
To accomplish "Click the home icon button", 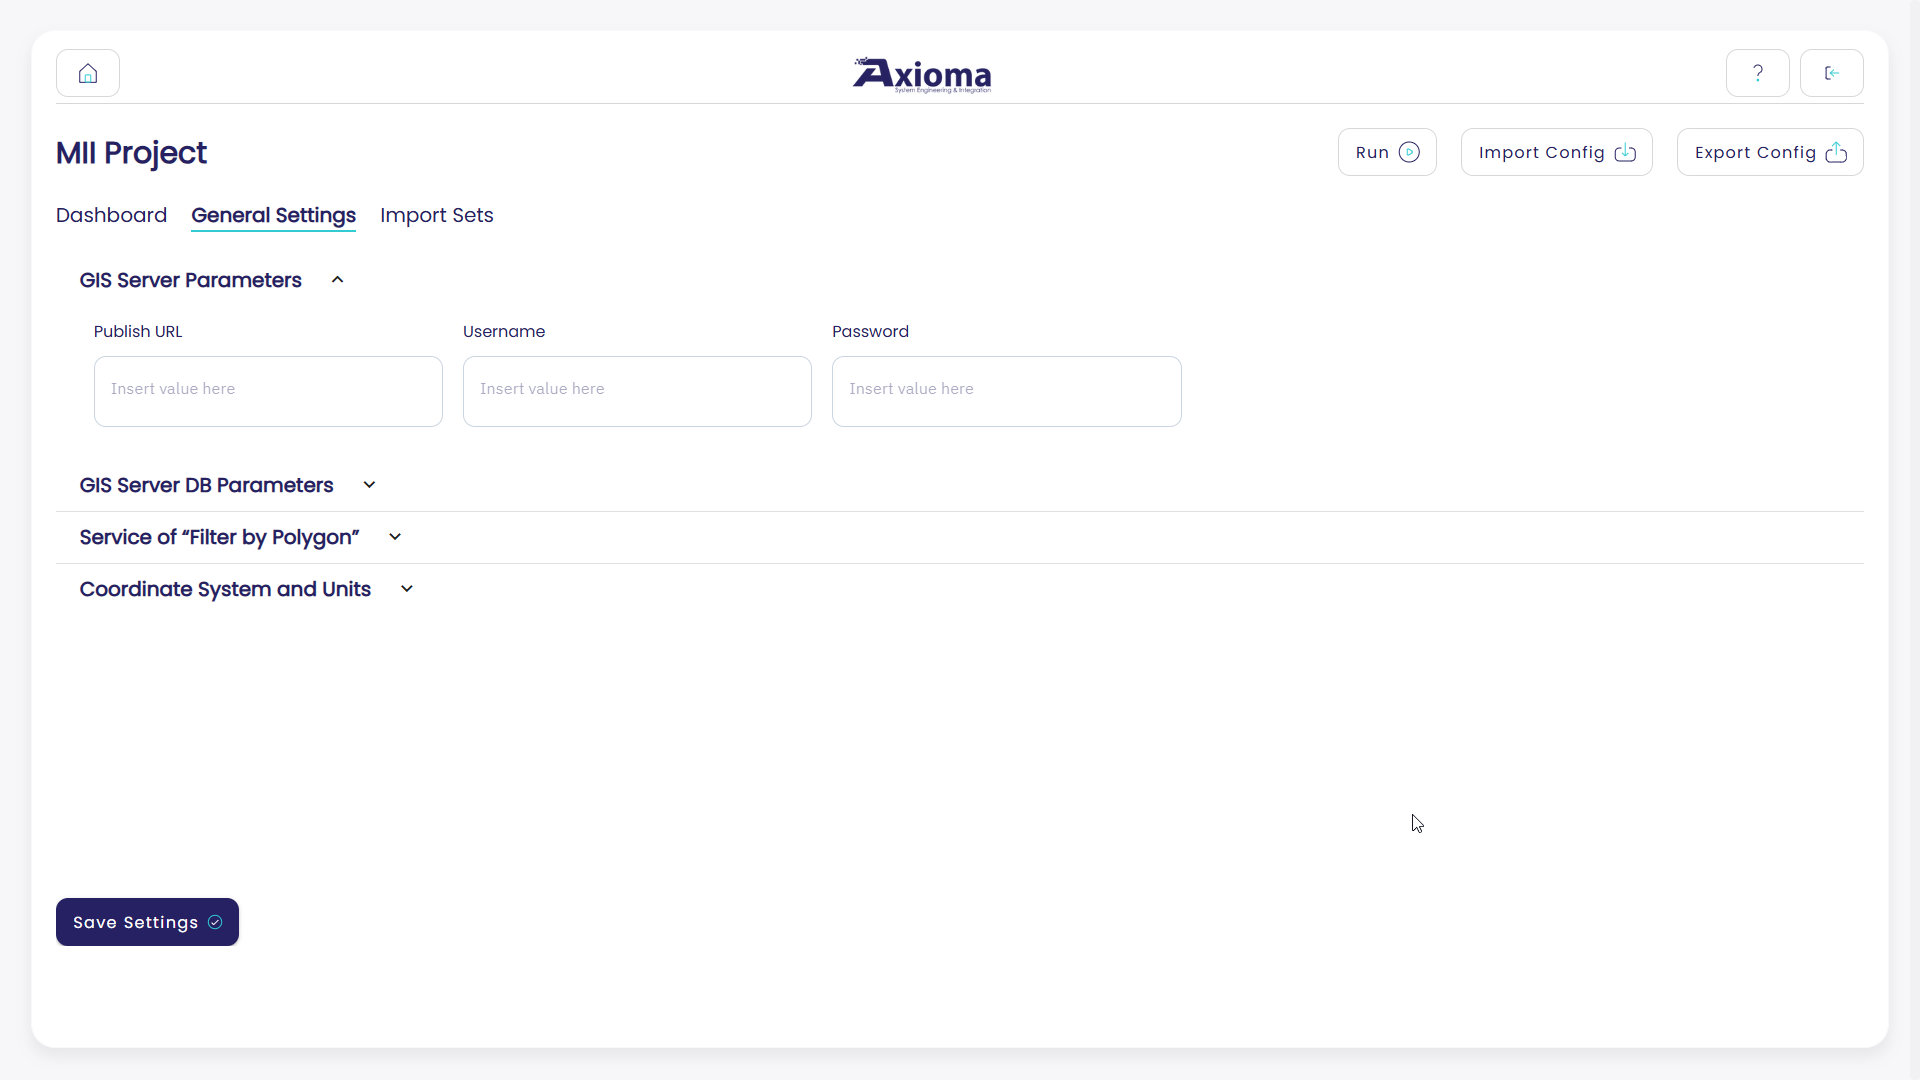I will coord(88,73).
